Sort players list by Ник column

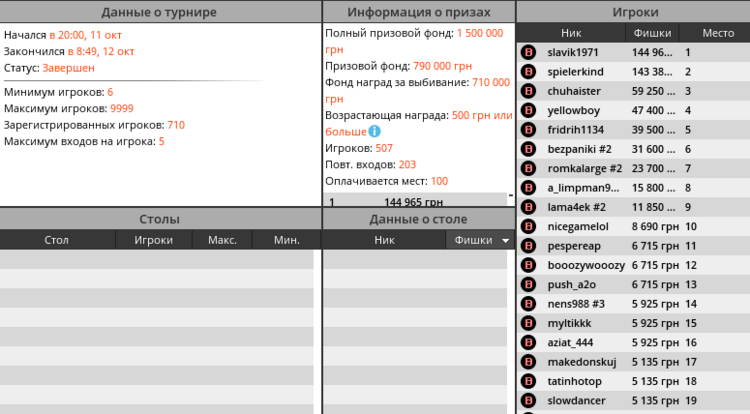click(571, 33)
